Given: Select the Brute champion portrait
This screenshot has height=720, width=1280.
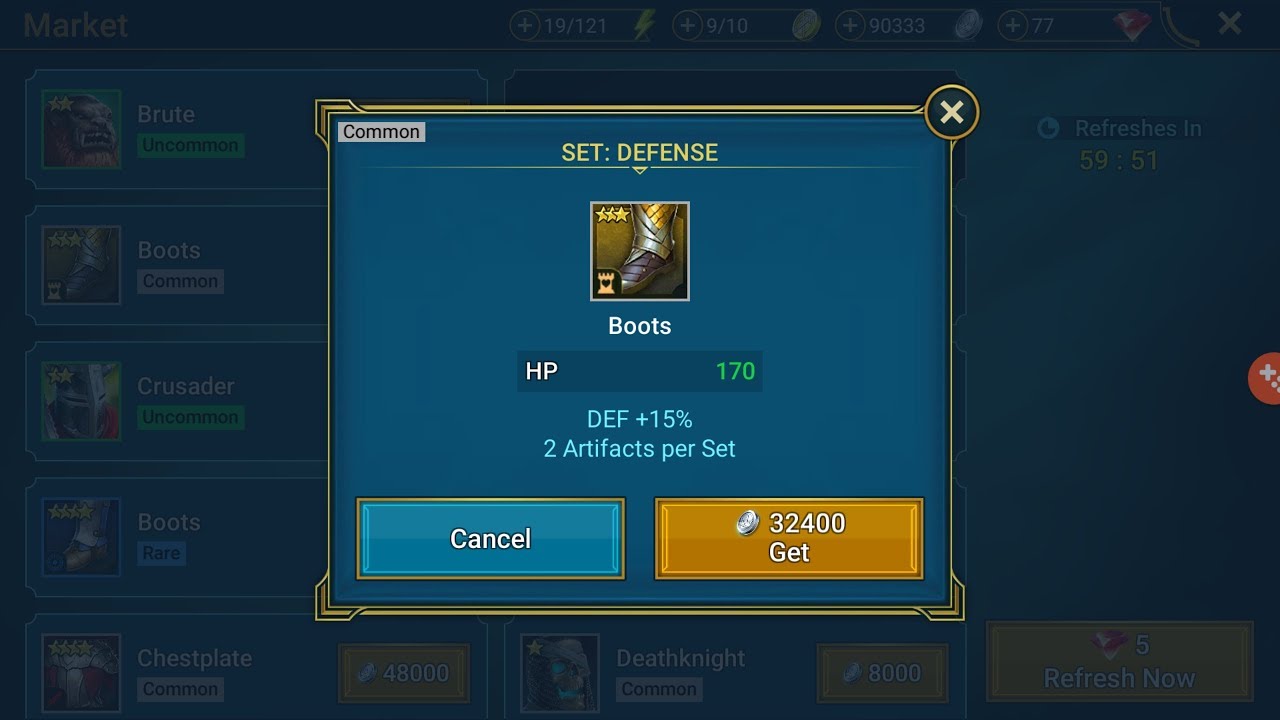Looking at the screenshot, I should pos(82,129).
